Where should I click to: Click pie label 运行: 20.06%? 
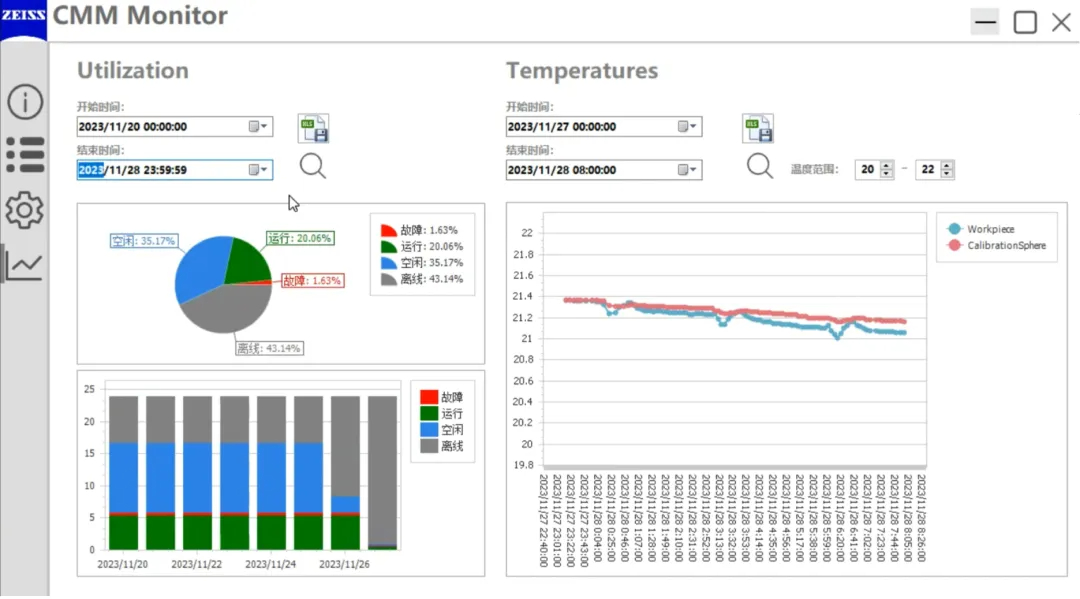300,238
